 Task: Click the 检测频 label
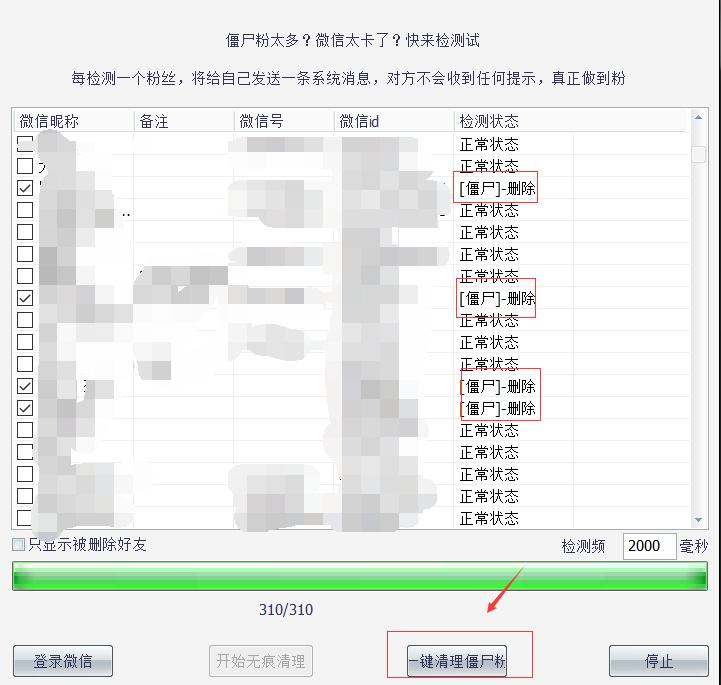click(583, 546)
